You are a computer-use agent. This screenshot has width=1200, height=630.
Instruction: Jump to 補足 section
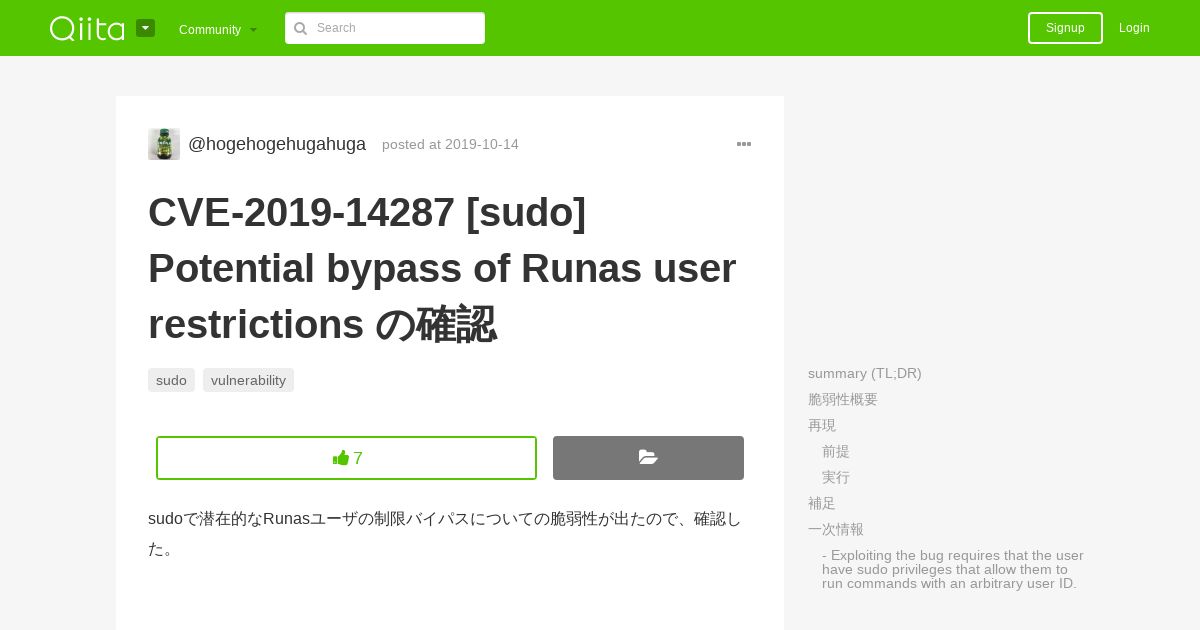point(822,503)
